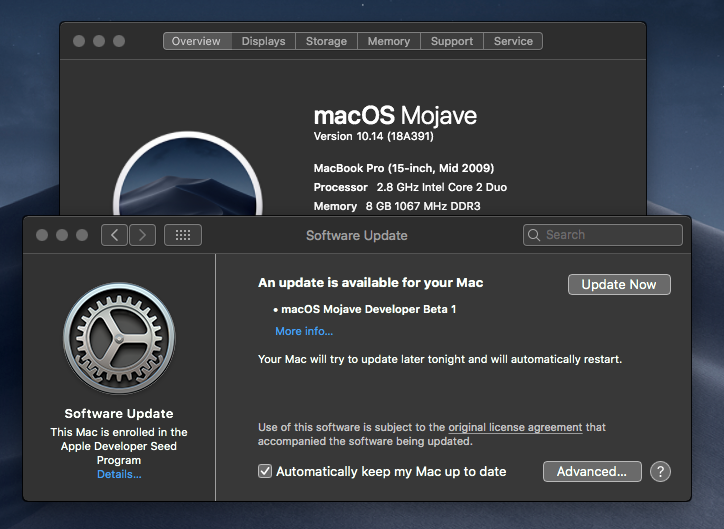Click macOS Mojave Developer Beta 1 item
The height and width of the screenshot is (529, 724).
(x=368, y=309)
